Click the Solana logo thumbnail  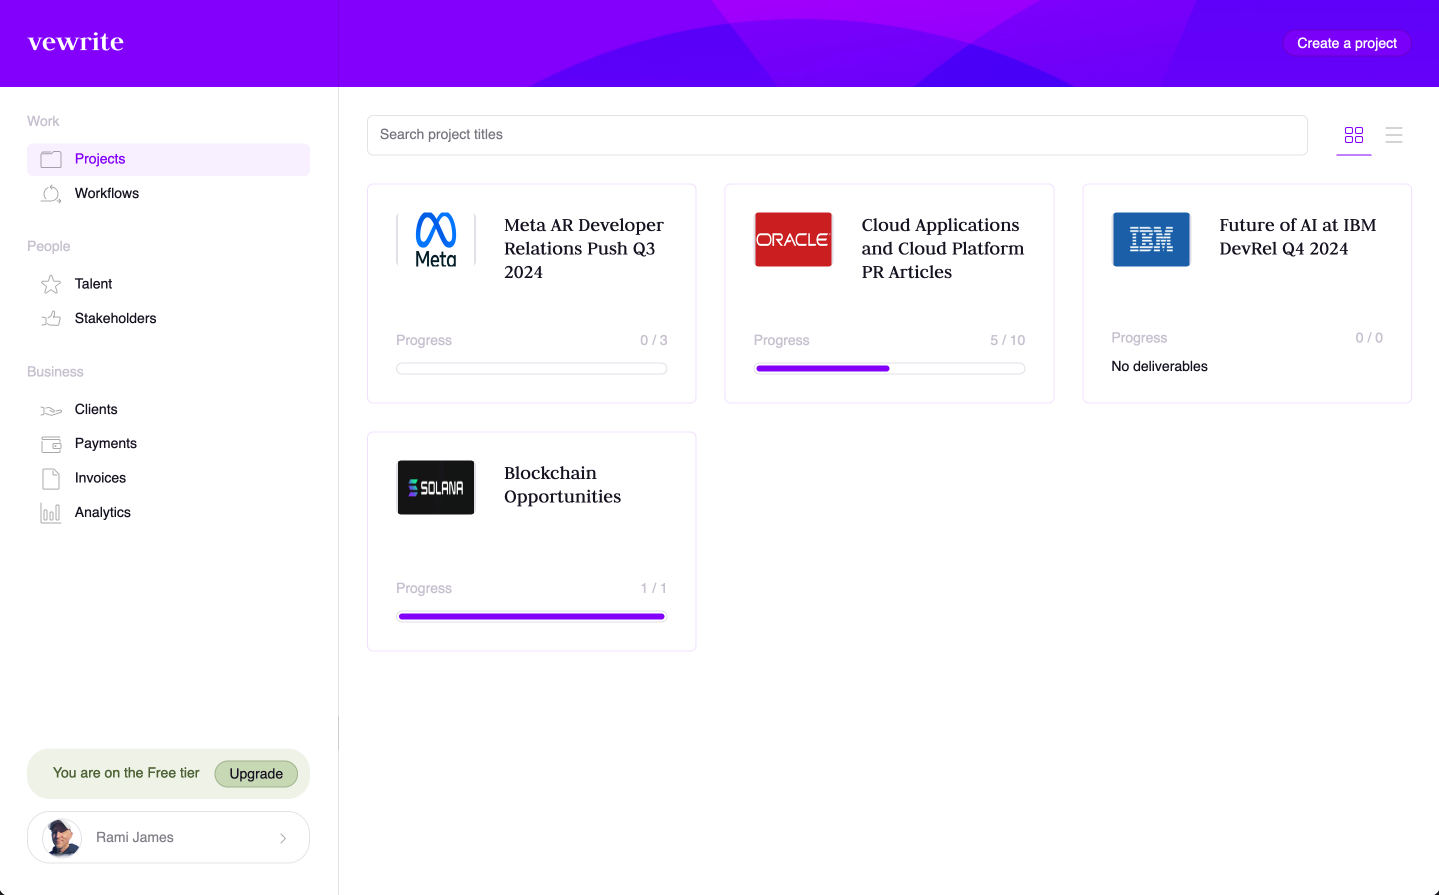436,488
